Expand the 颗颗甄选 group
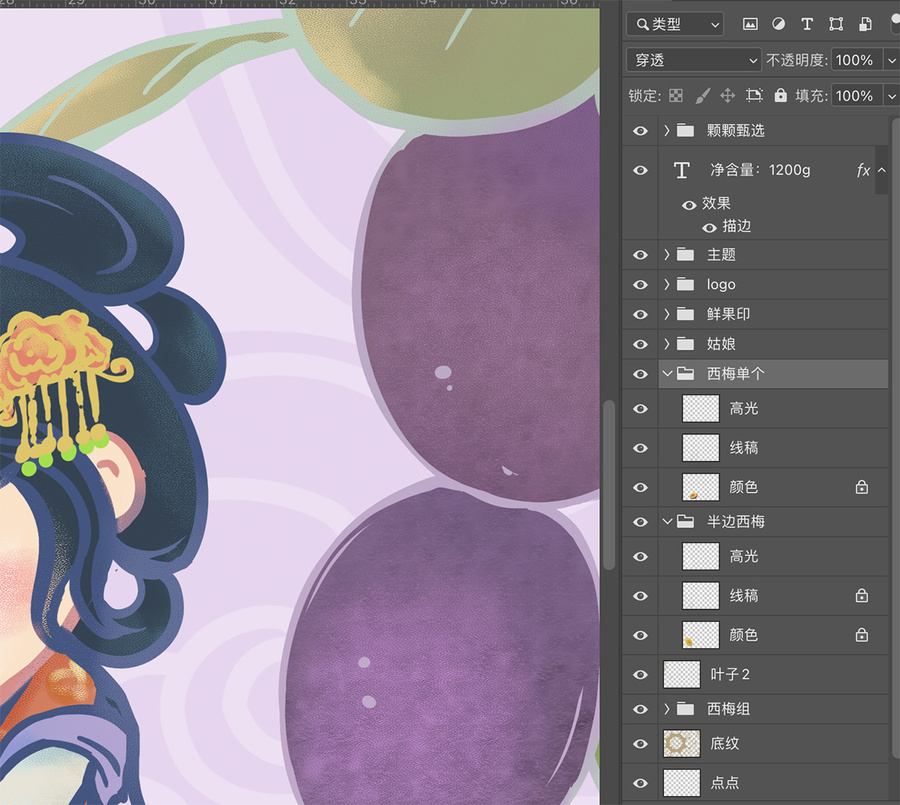The image size is (900, 805). pos(666,130)
